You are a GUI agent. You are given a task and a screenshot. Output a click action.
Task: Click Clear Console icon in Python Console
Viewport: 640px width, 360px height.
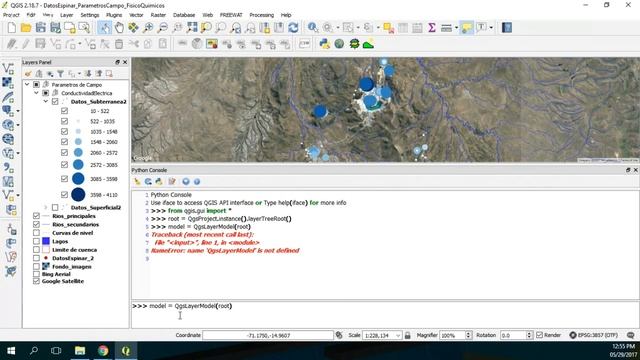pyautogui.click(x=137, y=182)
